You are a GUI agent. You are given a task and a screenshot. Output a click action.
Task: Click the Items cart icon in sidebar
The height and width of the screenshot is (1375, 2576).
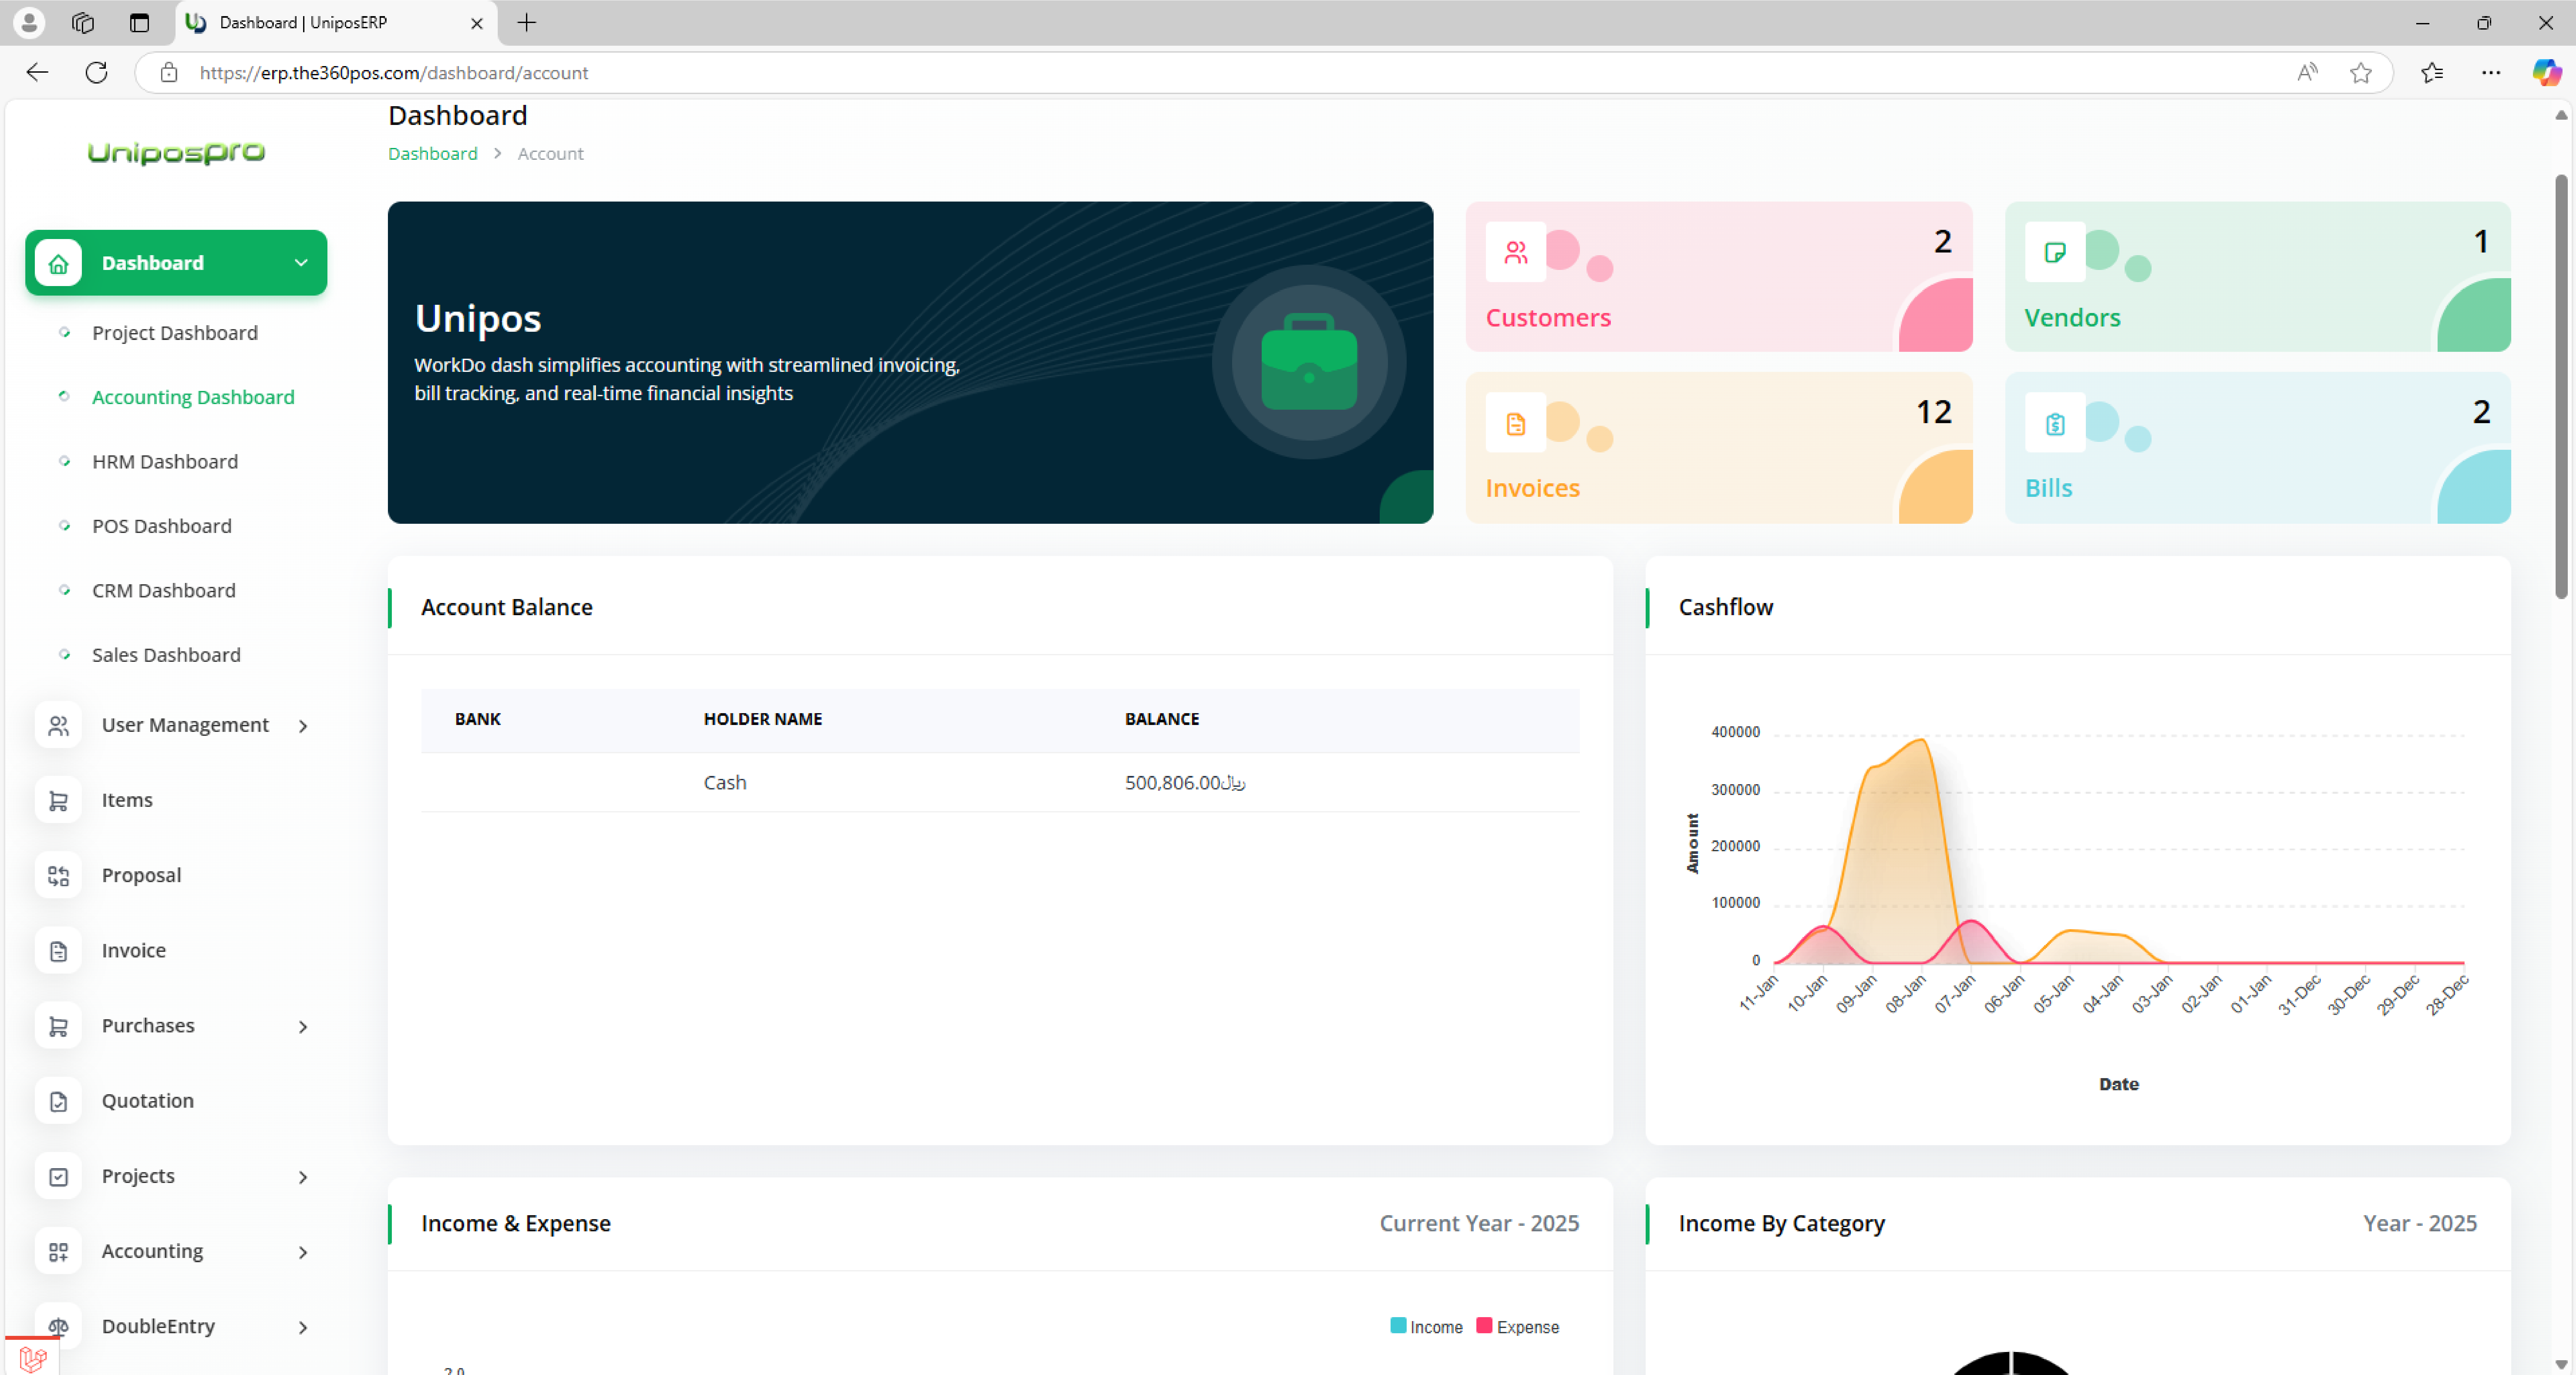[58, 800]
